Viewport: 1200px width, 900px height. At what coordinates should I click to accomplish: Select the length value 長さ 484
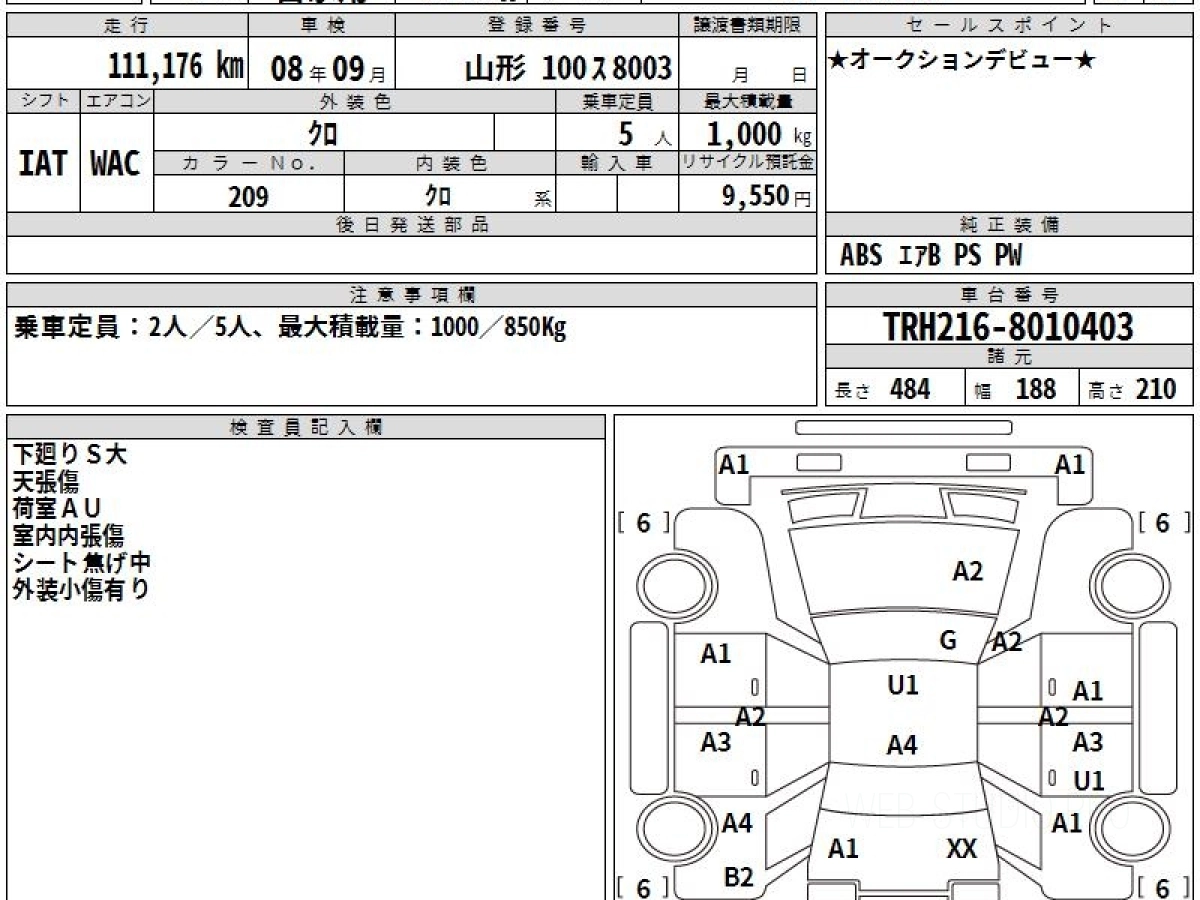click(883, 390)
